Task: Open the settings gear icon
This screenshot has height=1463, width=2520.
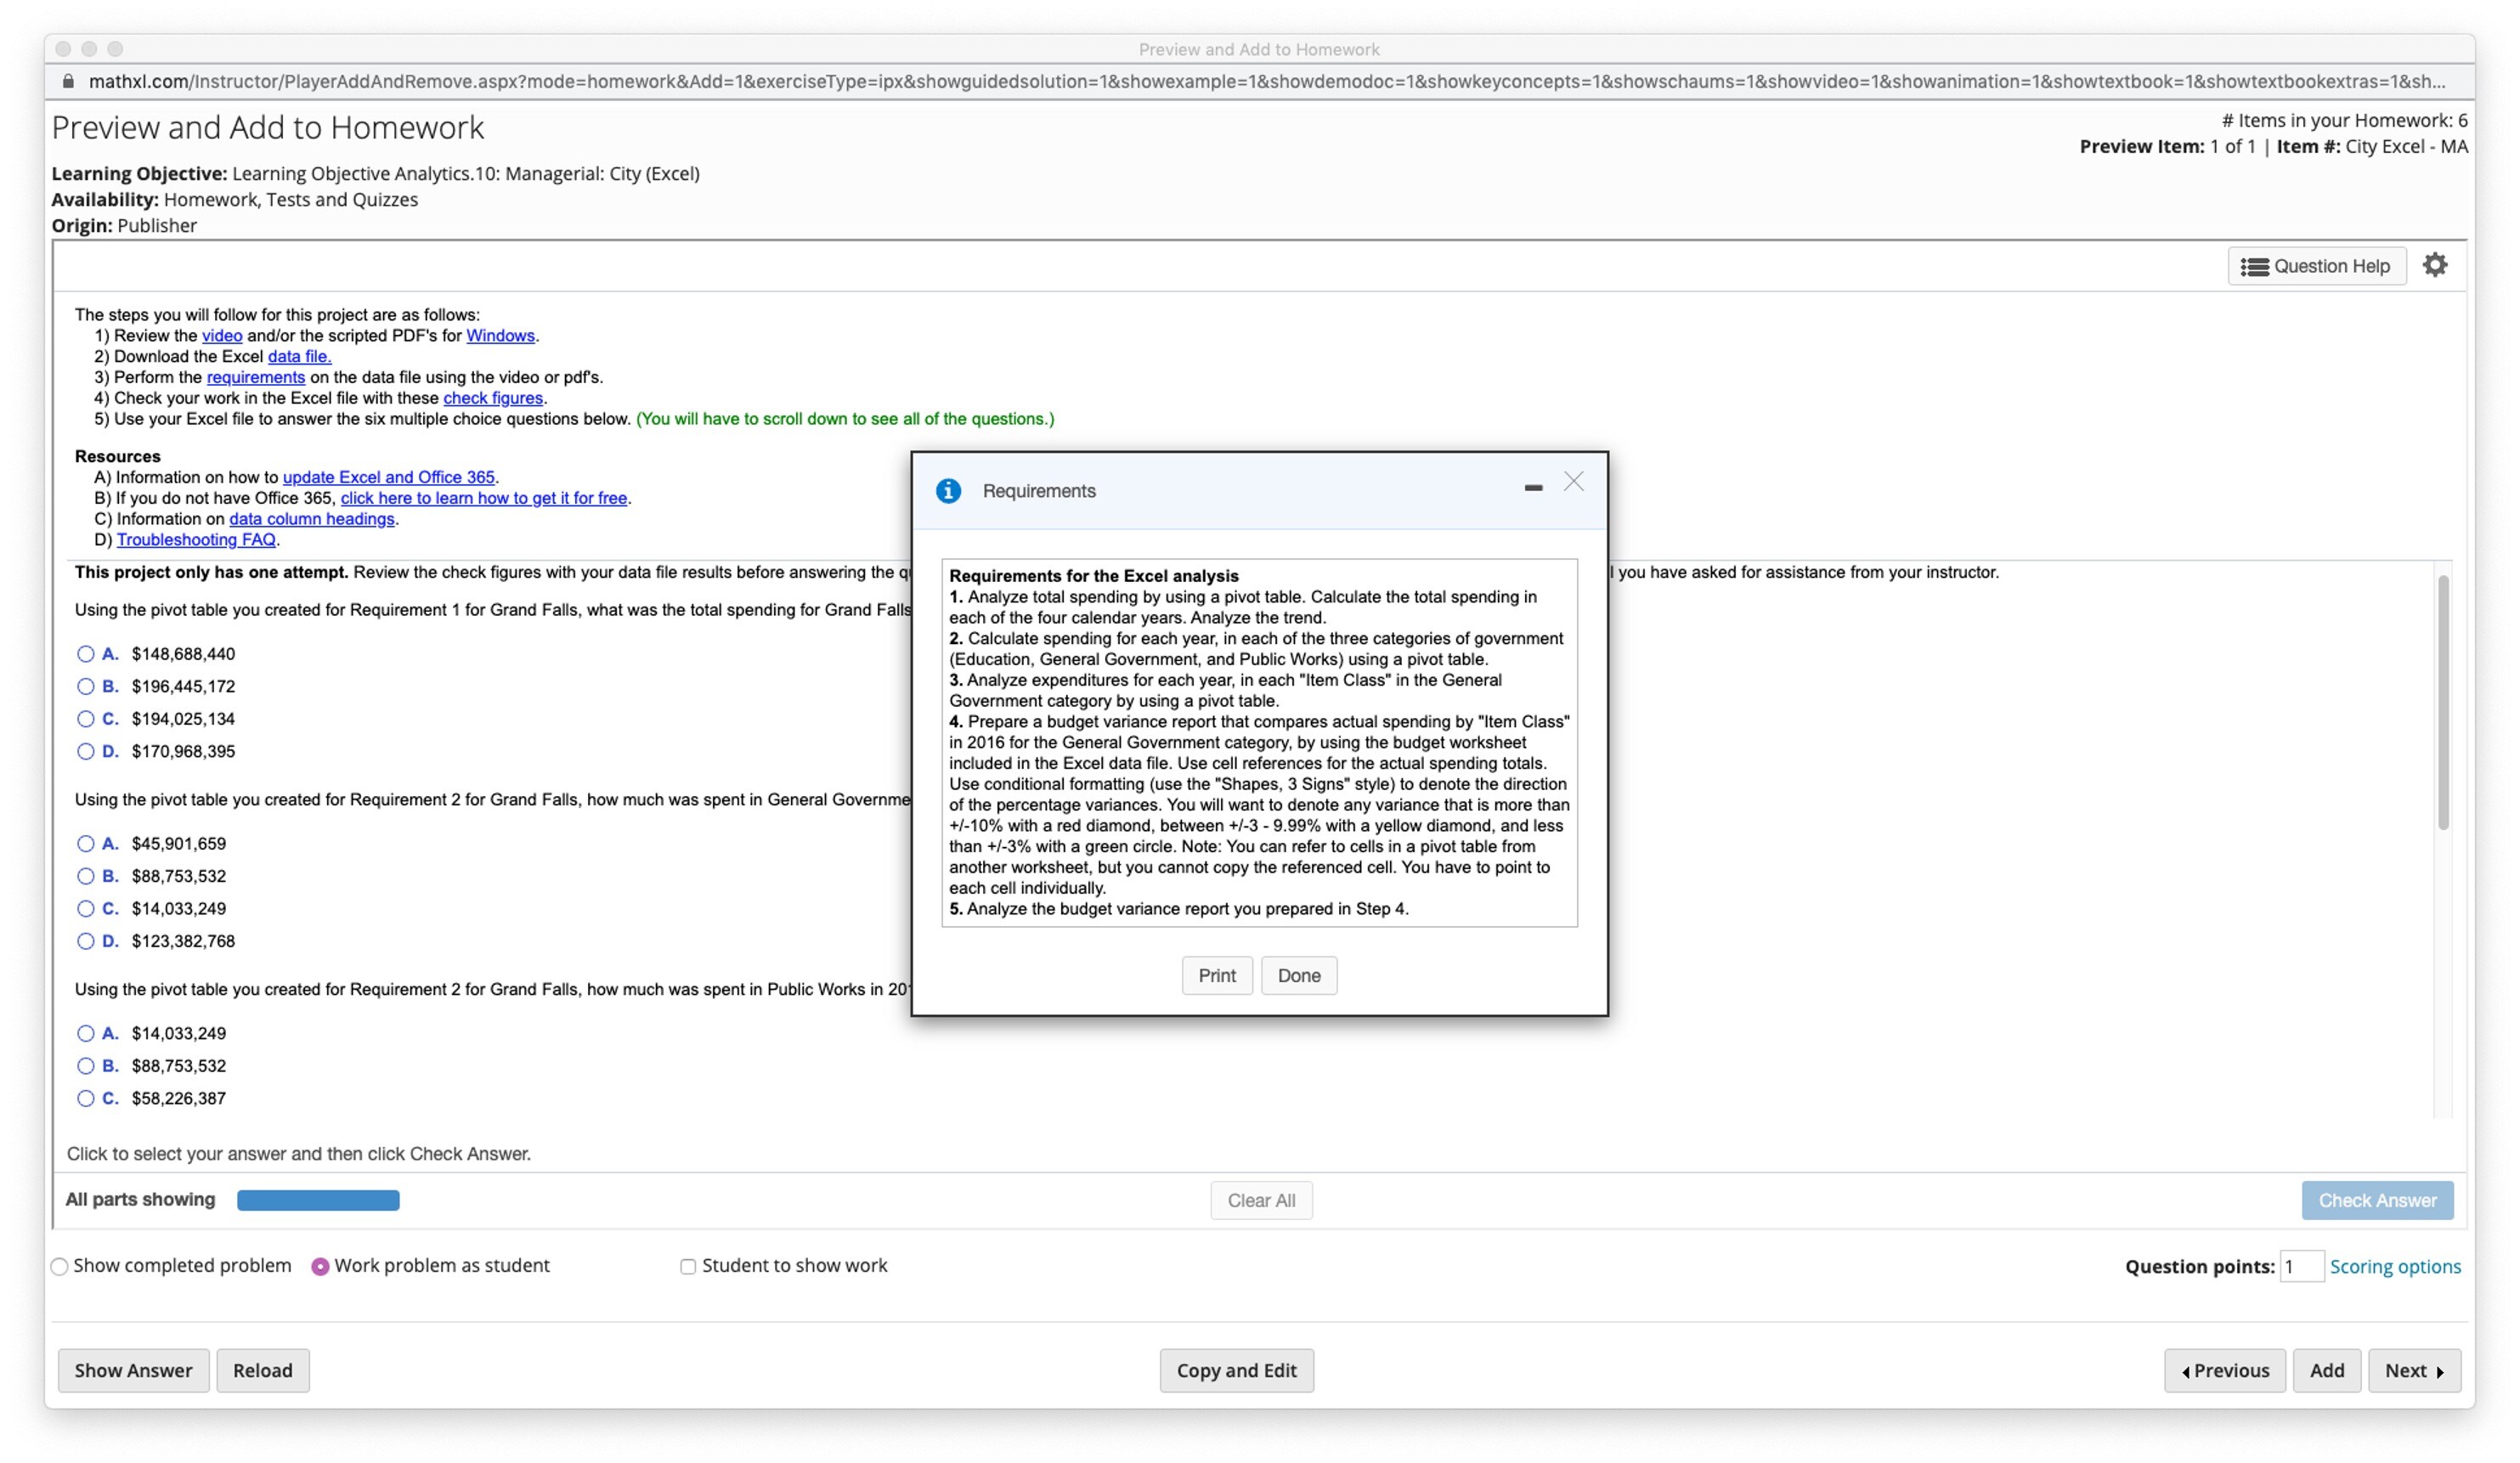Action: [2434, 265]
